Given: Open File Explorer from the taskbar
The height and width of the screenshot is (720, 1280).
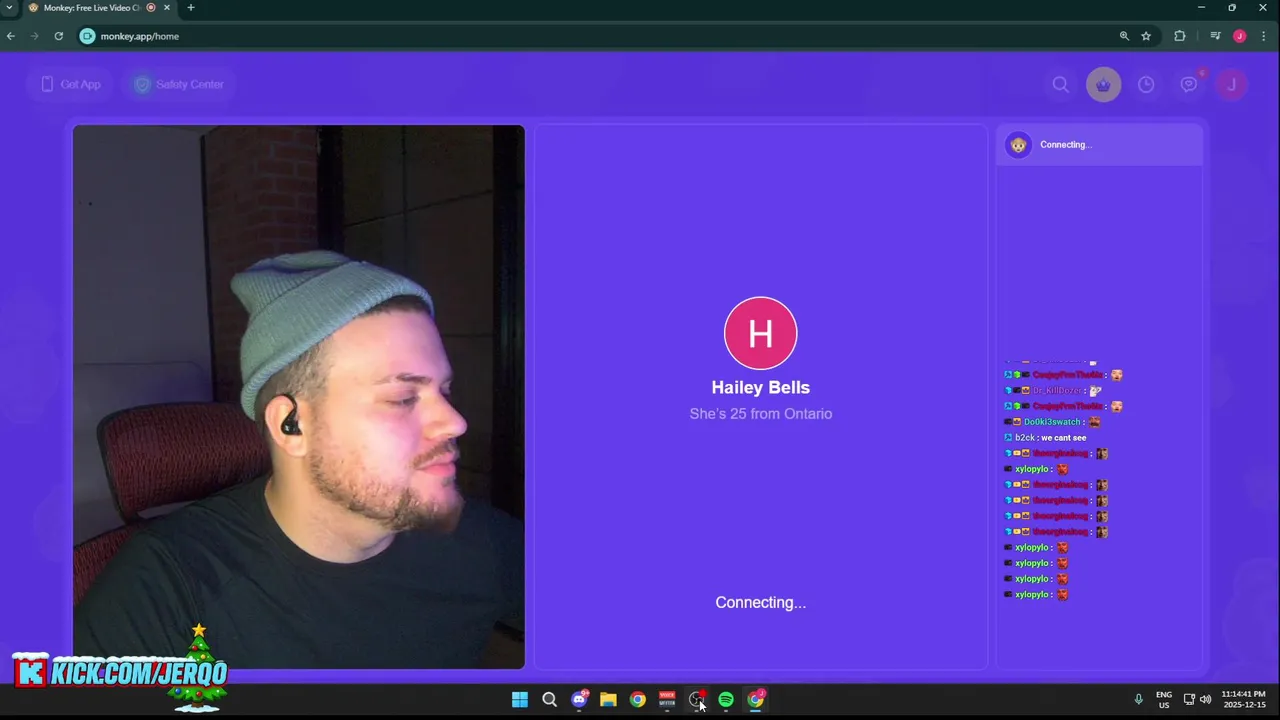Looking at the screenshot, I should pyautogui.click(x=608, y=700).
